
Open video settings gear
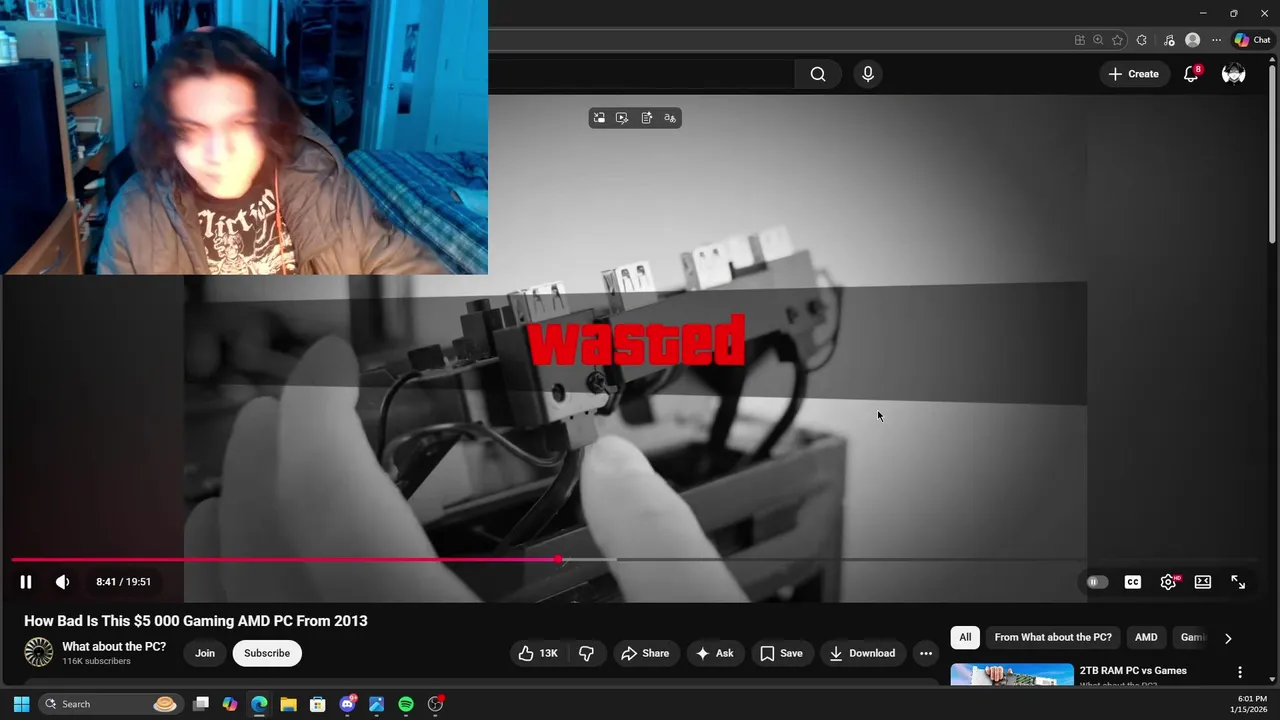point(1168,582)
